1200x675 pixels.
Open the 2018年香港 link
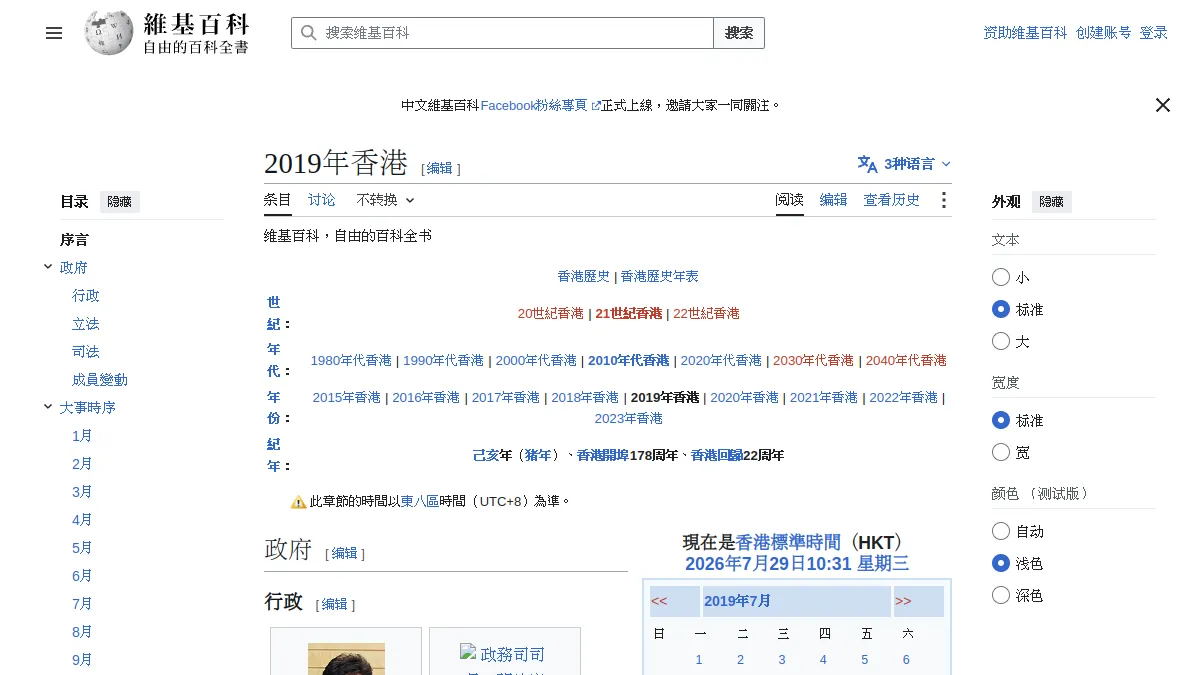(x=585, y=397)
